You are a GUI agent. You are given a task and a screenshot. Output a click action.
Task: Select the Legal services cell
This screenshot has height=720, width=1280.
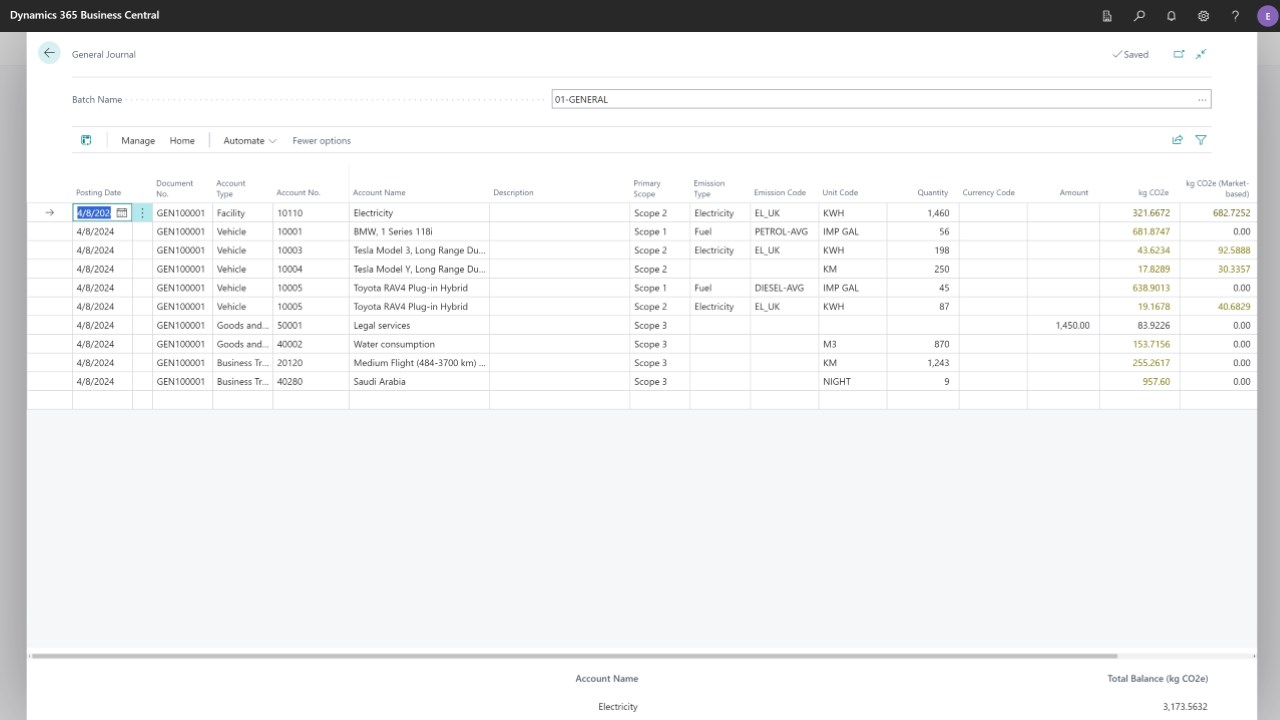tap(419, 325)
